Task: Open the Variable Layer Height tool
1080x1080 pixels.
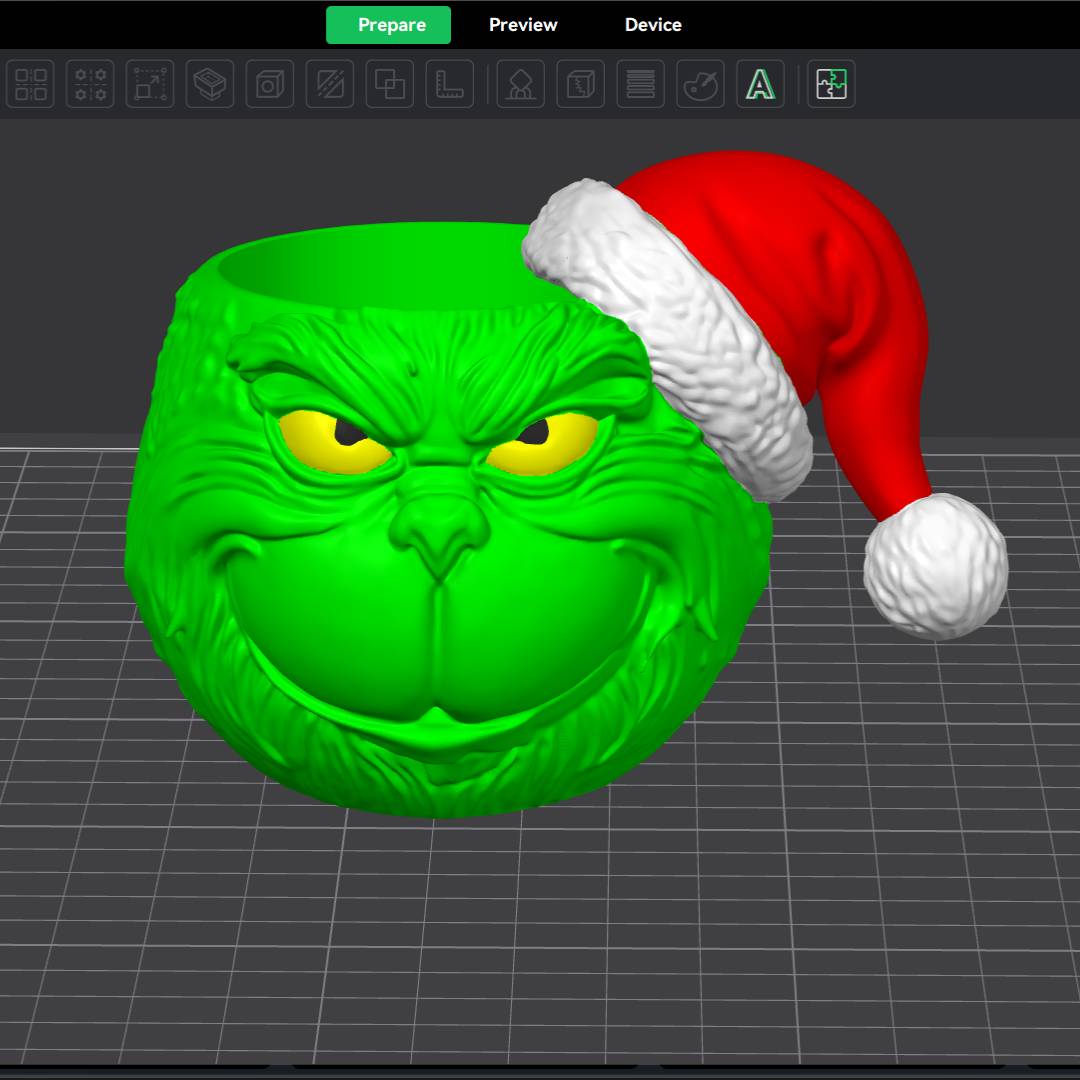Action: (x=640, y=84)
